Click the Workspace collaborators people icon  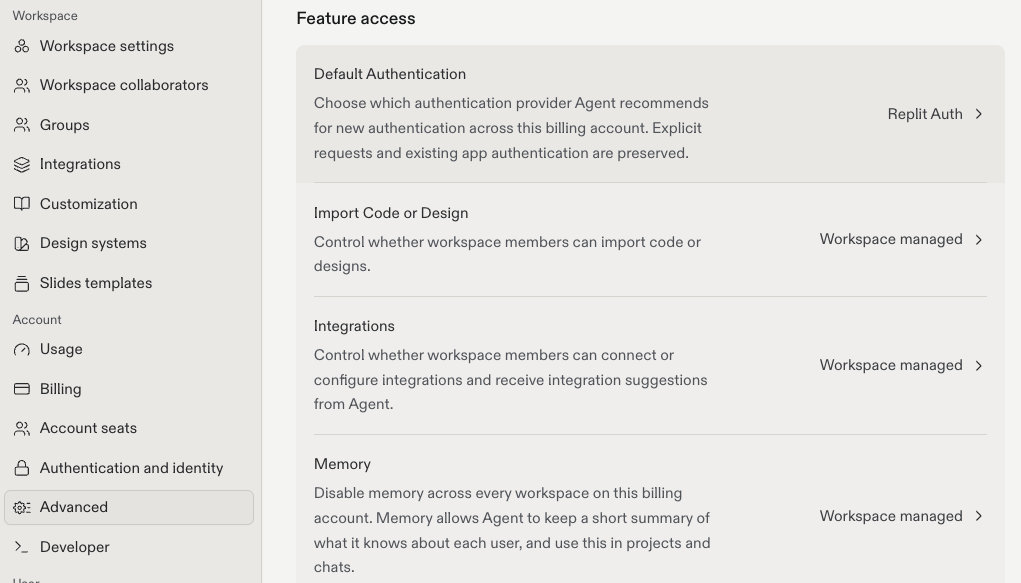click(x=21, y=85)
